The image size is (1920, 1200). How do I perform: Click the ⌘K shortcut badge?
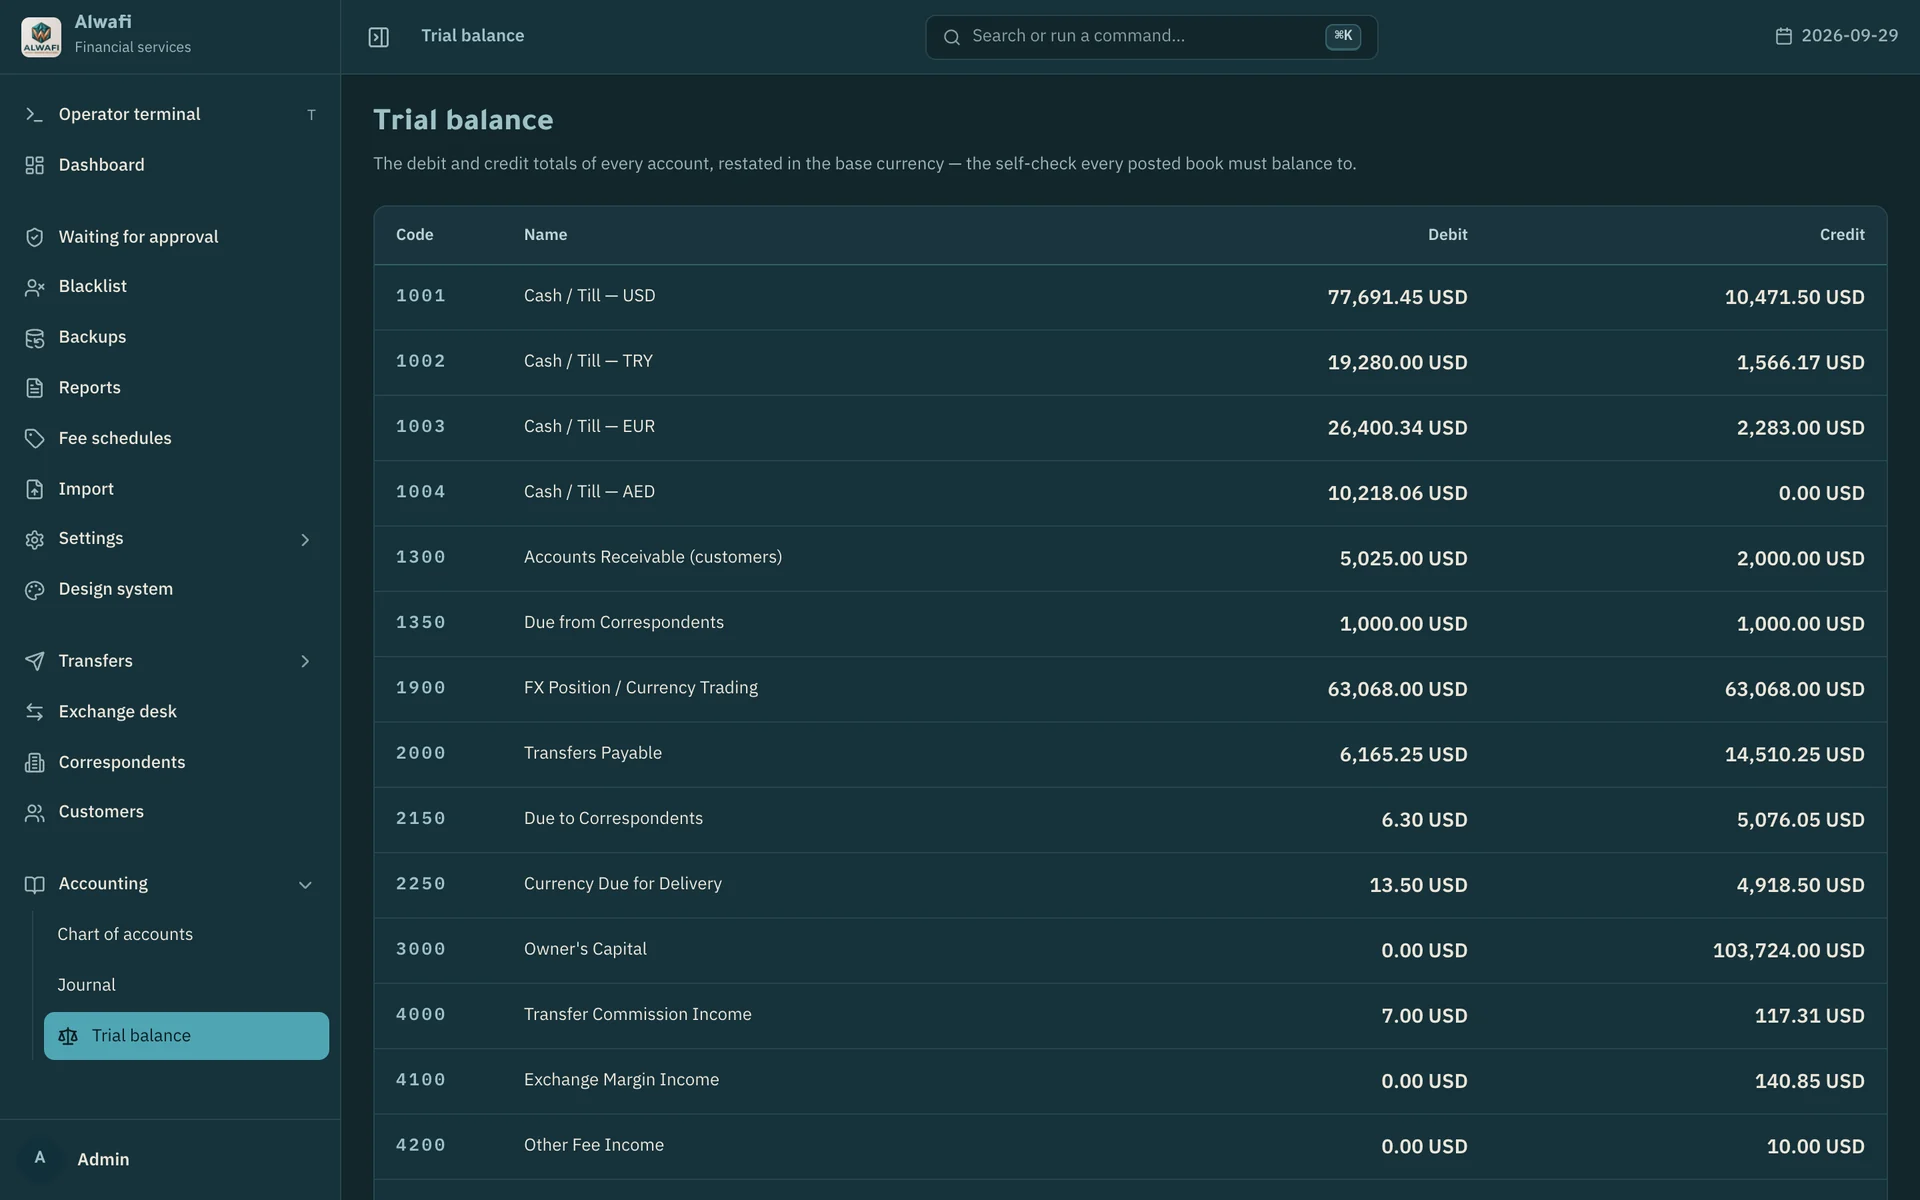(x=1342, y=36)
